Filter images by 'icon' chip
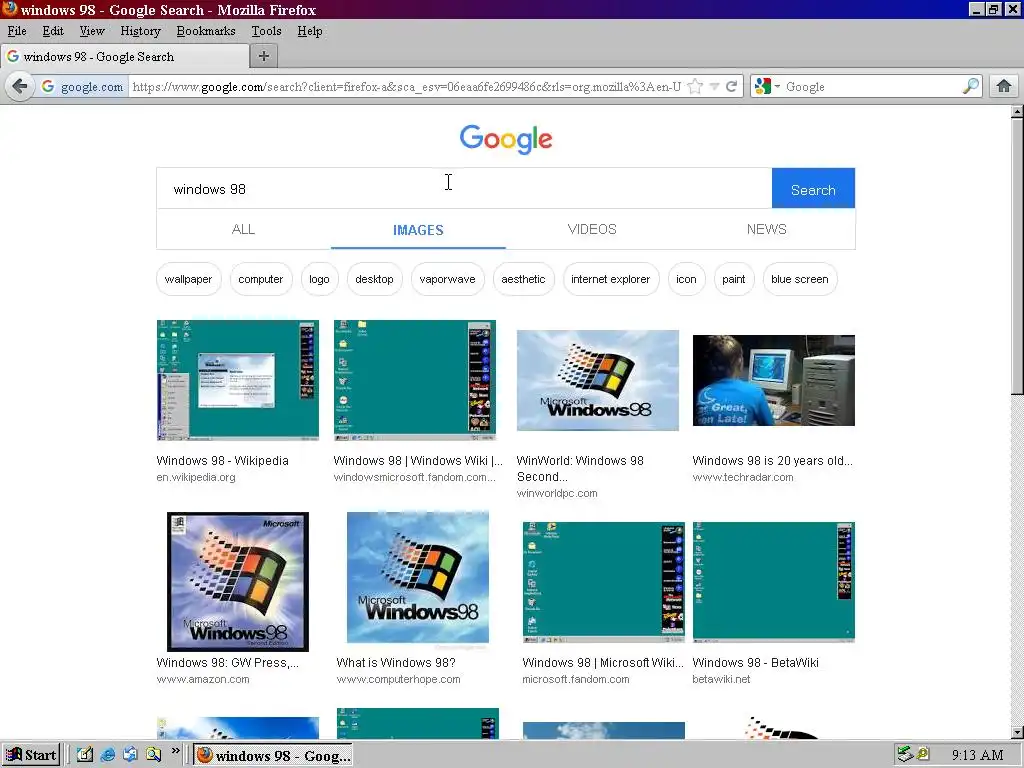The height and width of the screenshot is (768, 1024). [x=686, y=279]
